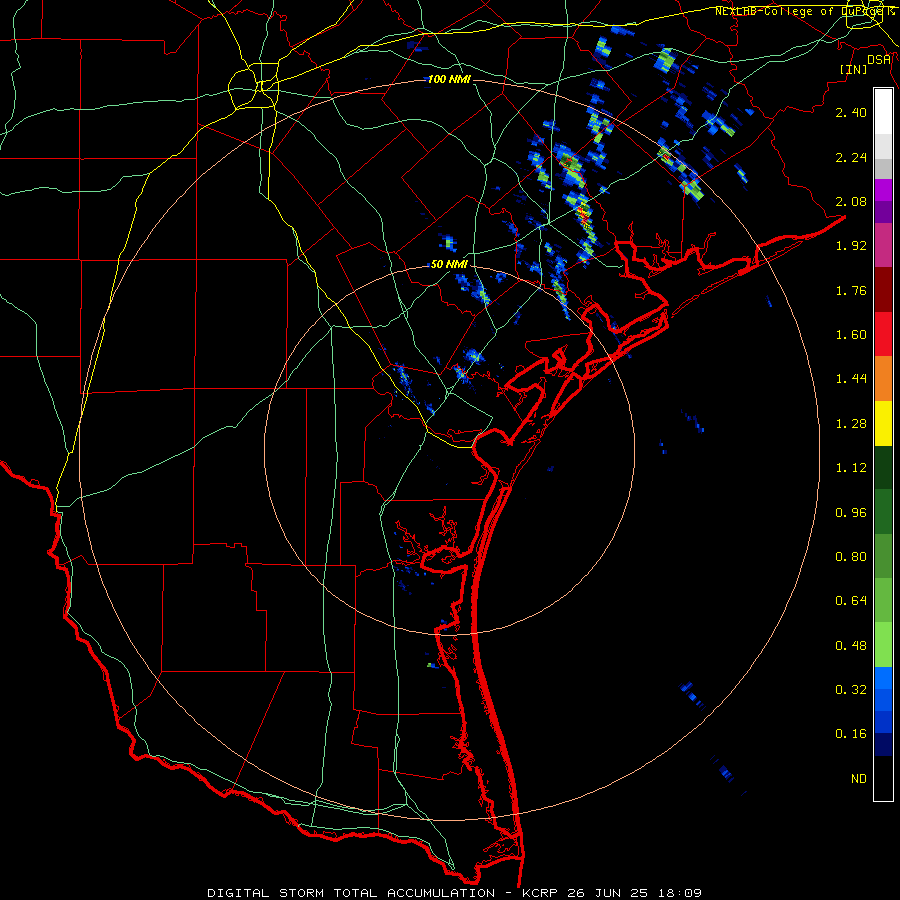Click the 'ND' no-data label
Viewport: 900px width, 900px height.
(x=859, y=779)
